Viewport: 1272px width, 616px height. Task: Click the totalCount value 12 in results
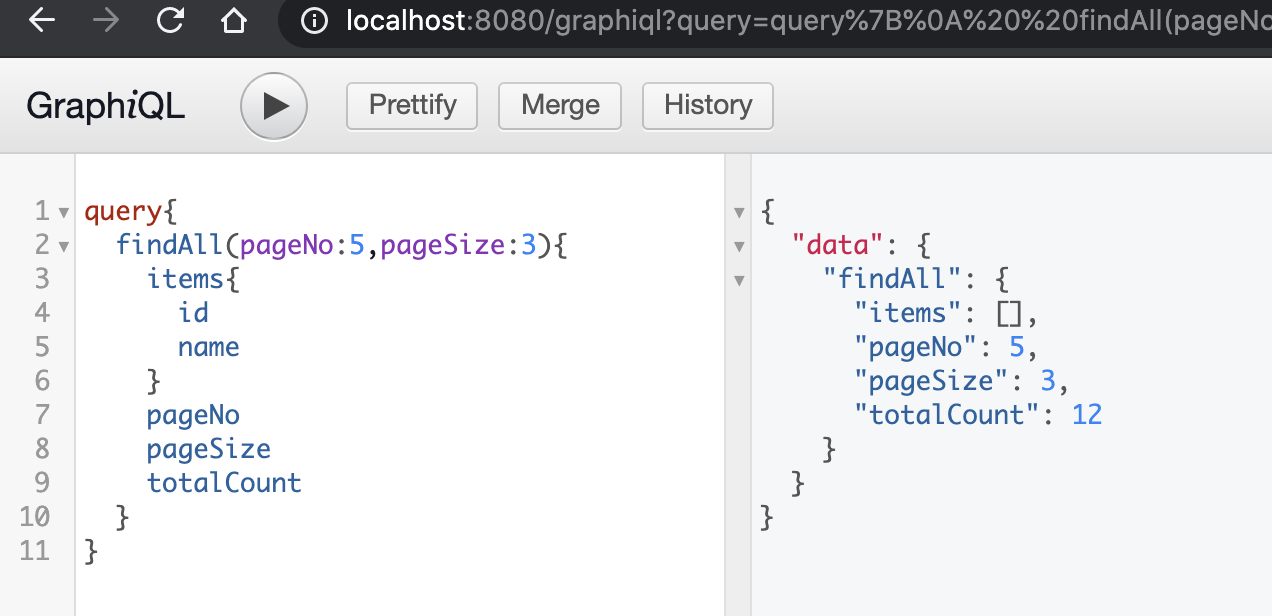1087,415
